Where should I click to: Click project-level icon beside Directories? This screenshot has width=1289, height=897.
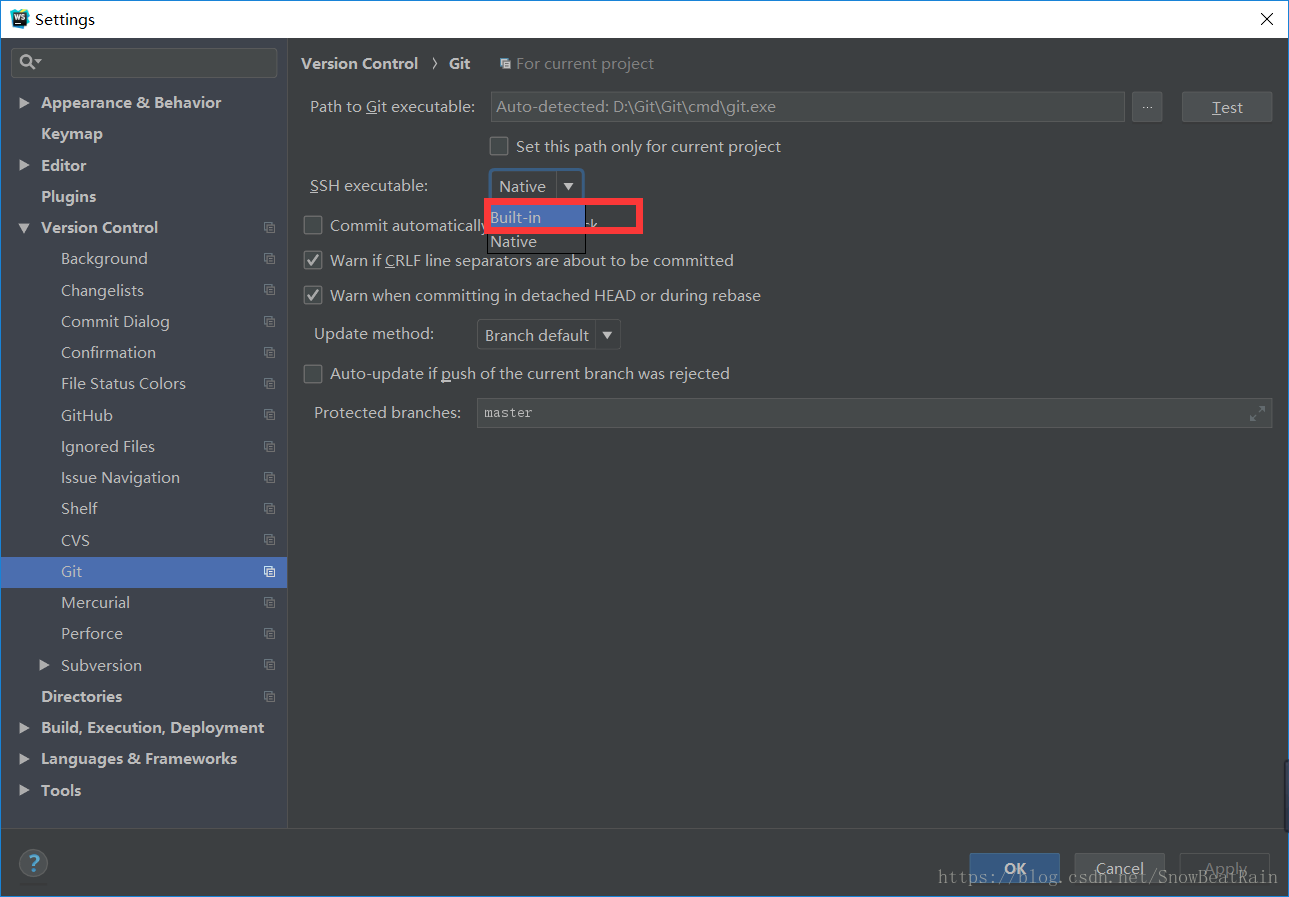point(269,696)
